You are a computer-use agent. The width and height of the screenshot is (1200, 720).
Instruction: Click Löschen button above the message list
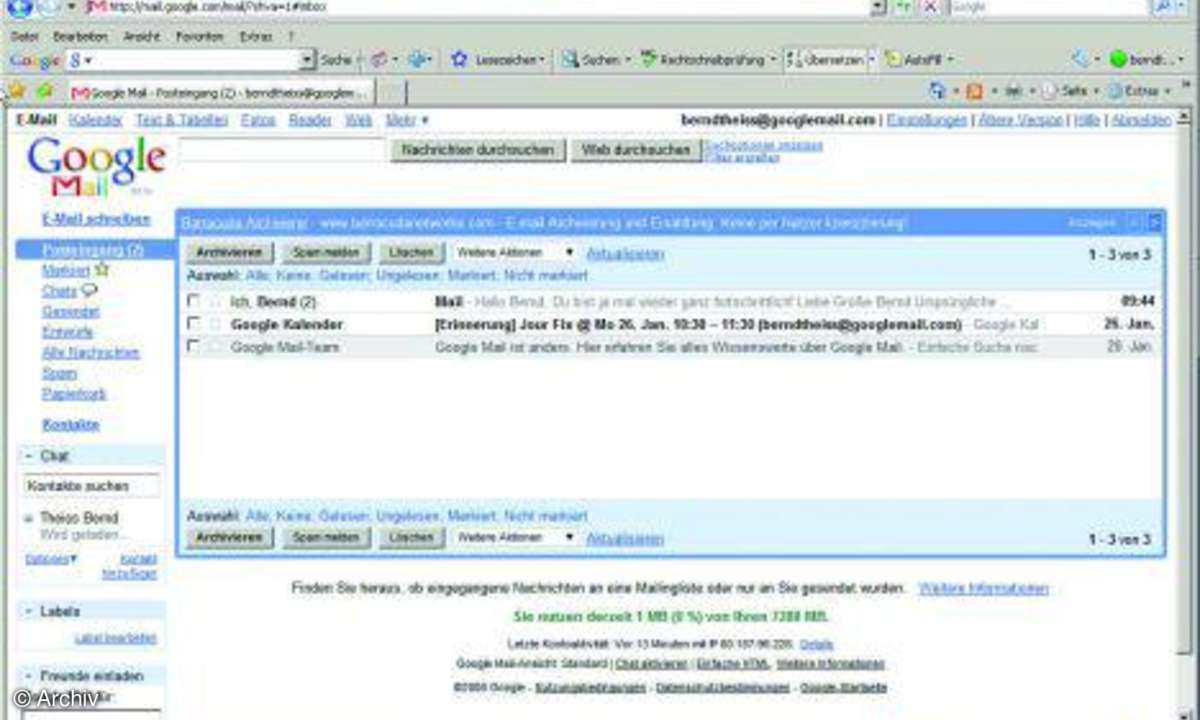tap(412, 253)
